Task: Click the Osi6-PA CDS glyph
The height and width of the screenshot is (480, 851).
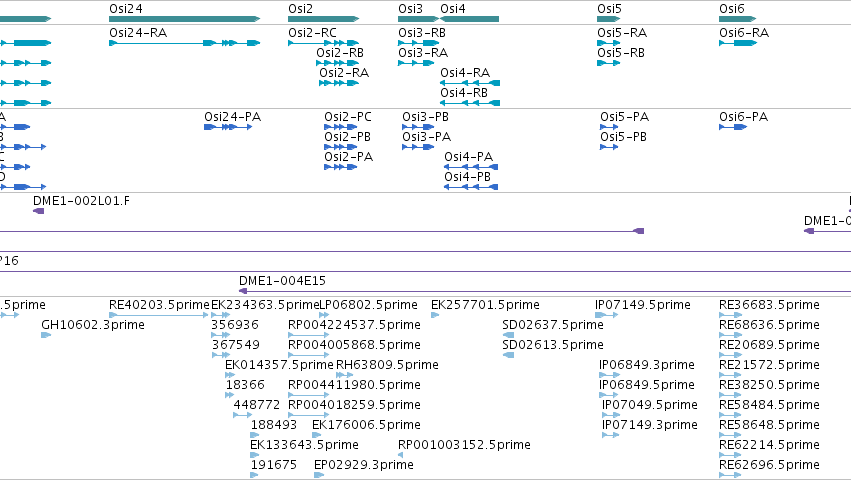Action: click(x=733, y=127)
